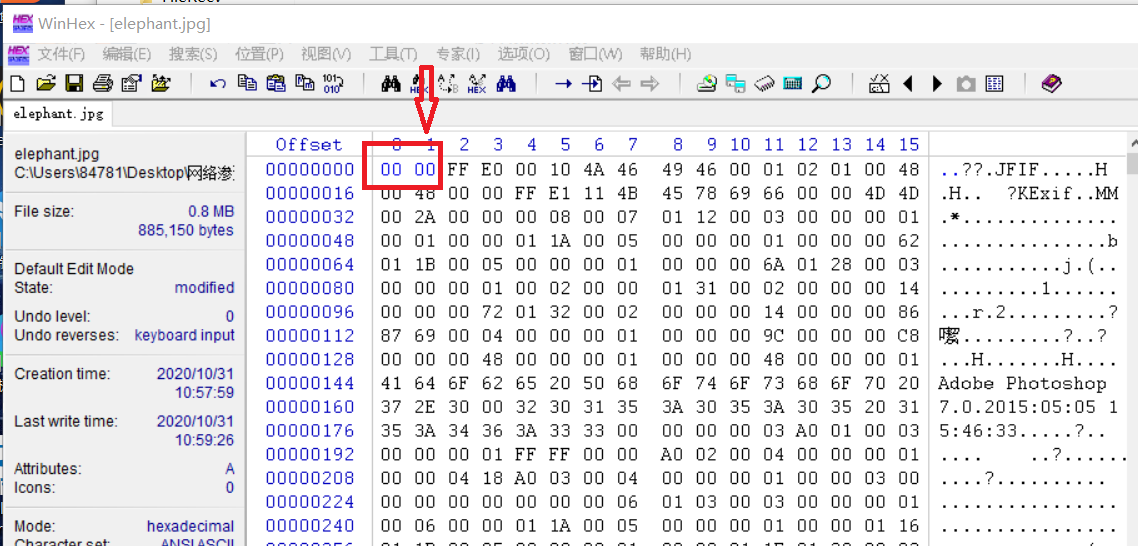Click the Replace Hex Values icon
Screen dimensions: 1138x546
(477, 83)
